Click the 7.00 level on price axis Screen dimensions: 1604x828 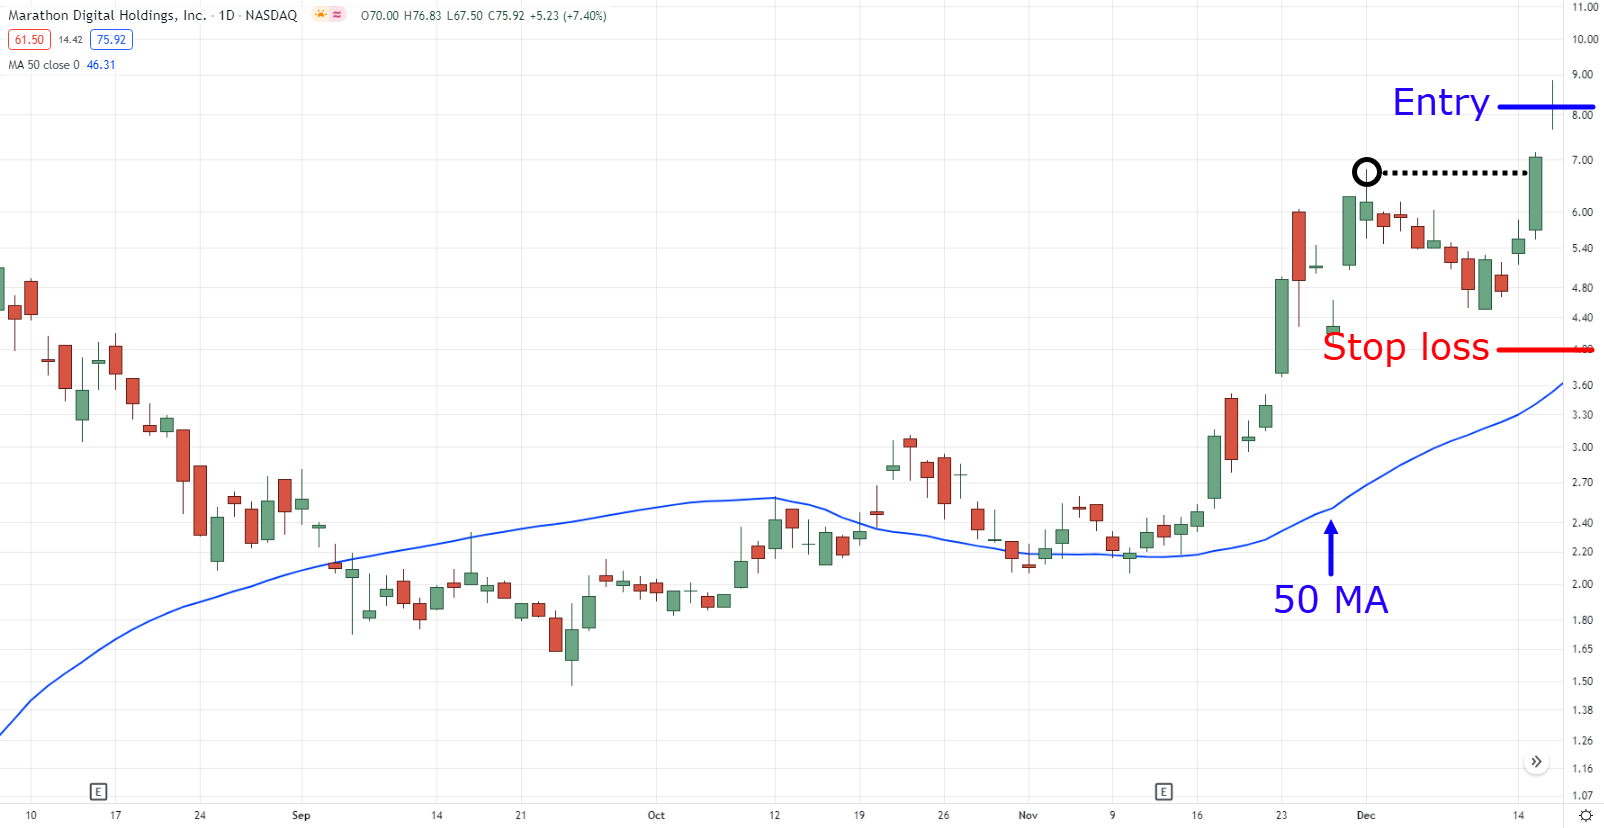tap(1582, 160)
